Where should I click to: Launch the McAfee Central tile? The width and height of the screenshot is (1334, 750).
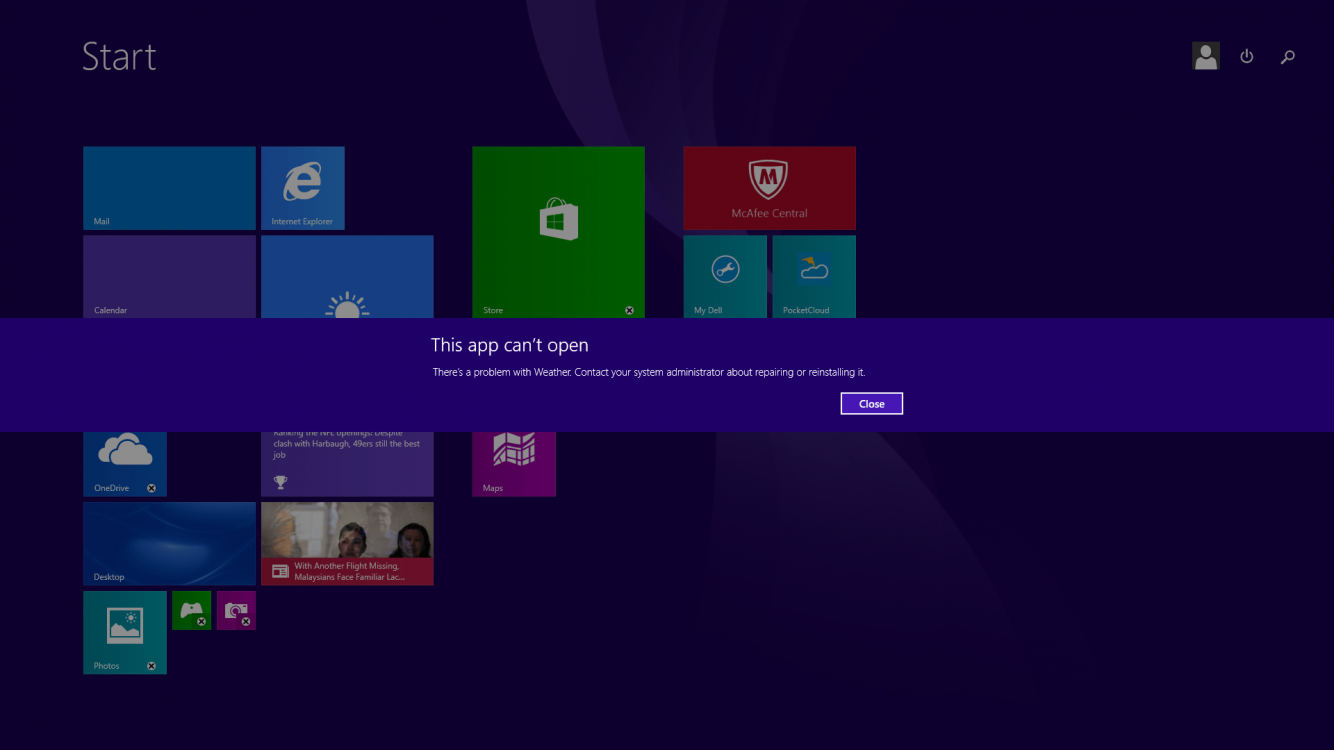pyautogui.click(x=769, y=188)
